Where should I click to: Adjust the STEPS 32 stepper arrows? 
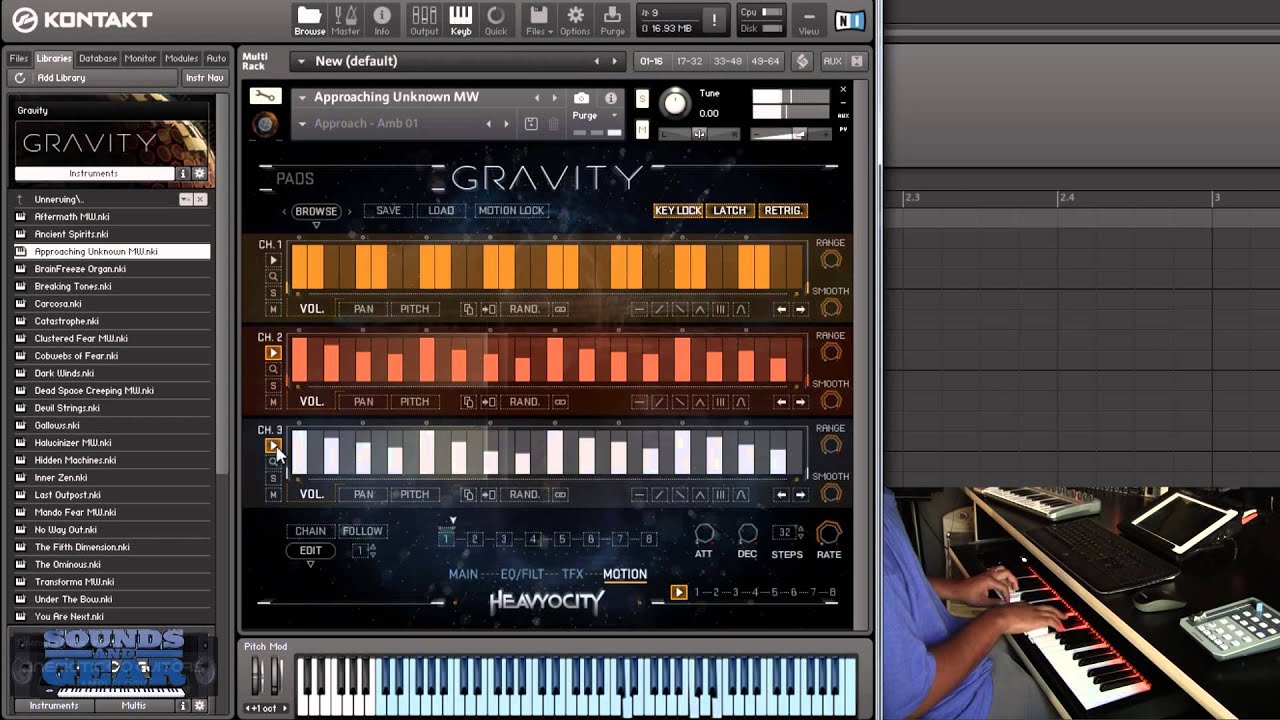click(799, 532)
